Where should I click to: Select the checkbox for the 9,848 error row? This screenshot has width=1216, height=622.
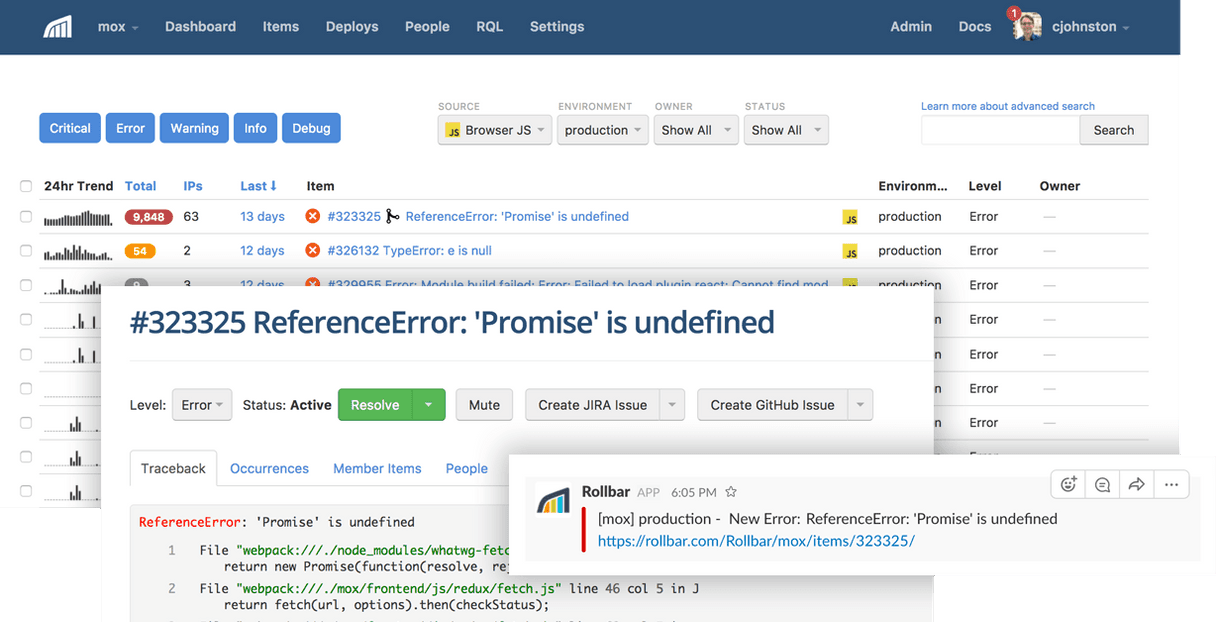(x=25, y=216)
